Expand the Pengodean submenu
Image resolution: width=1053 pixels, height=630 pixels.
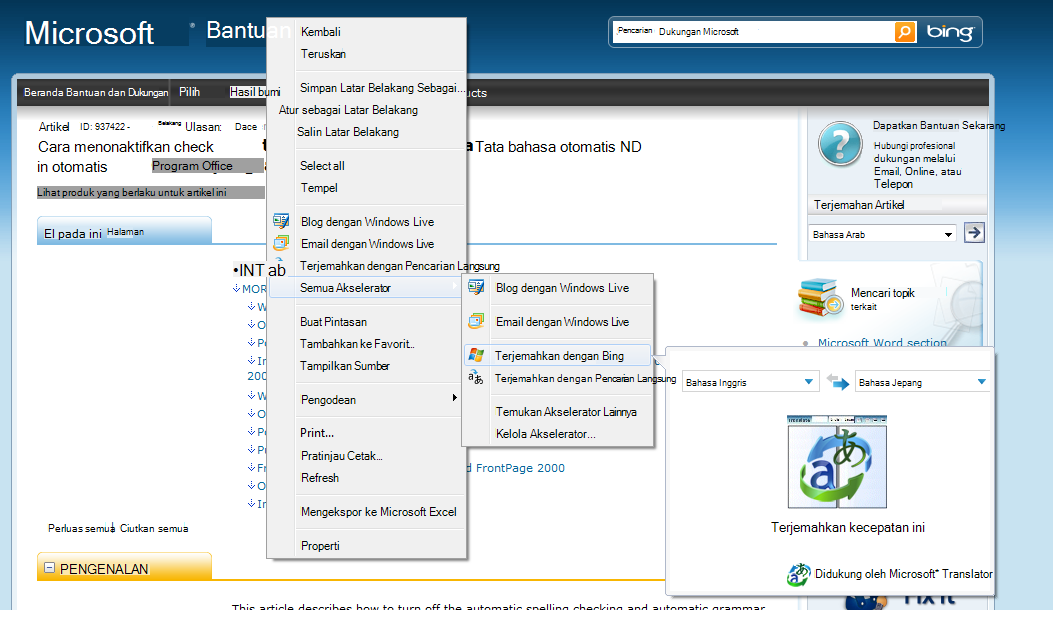[x=455, y=400]
